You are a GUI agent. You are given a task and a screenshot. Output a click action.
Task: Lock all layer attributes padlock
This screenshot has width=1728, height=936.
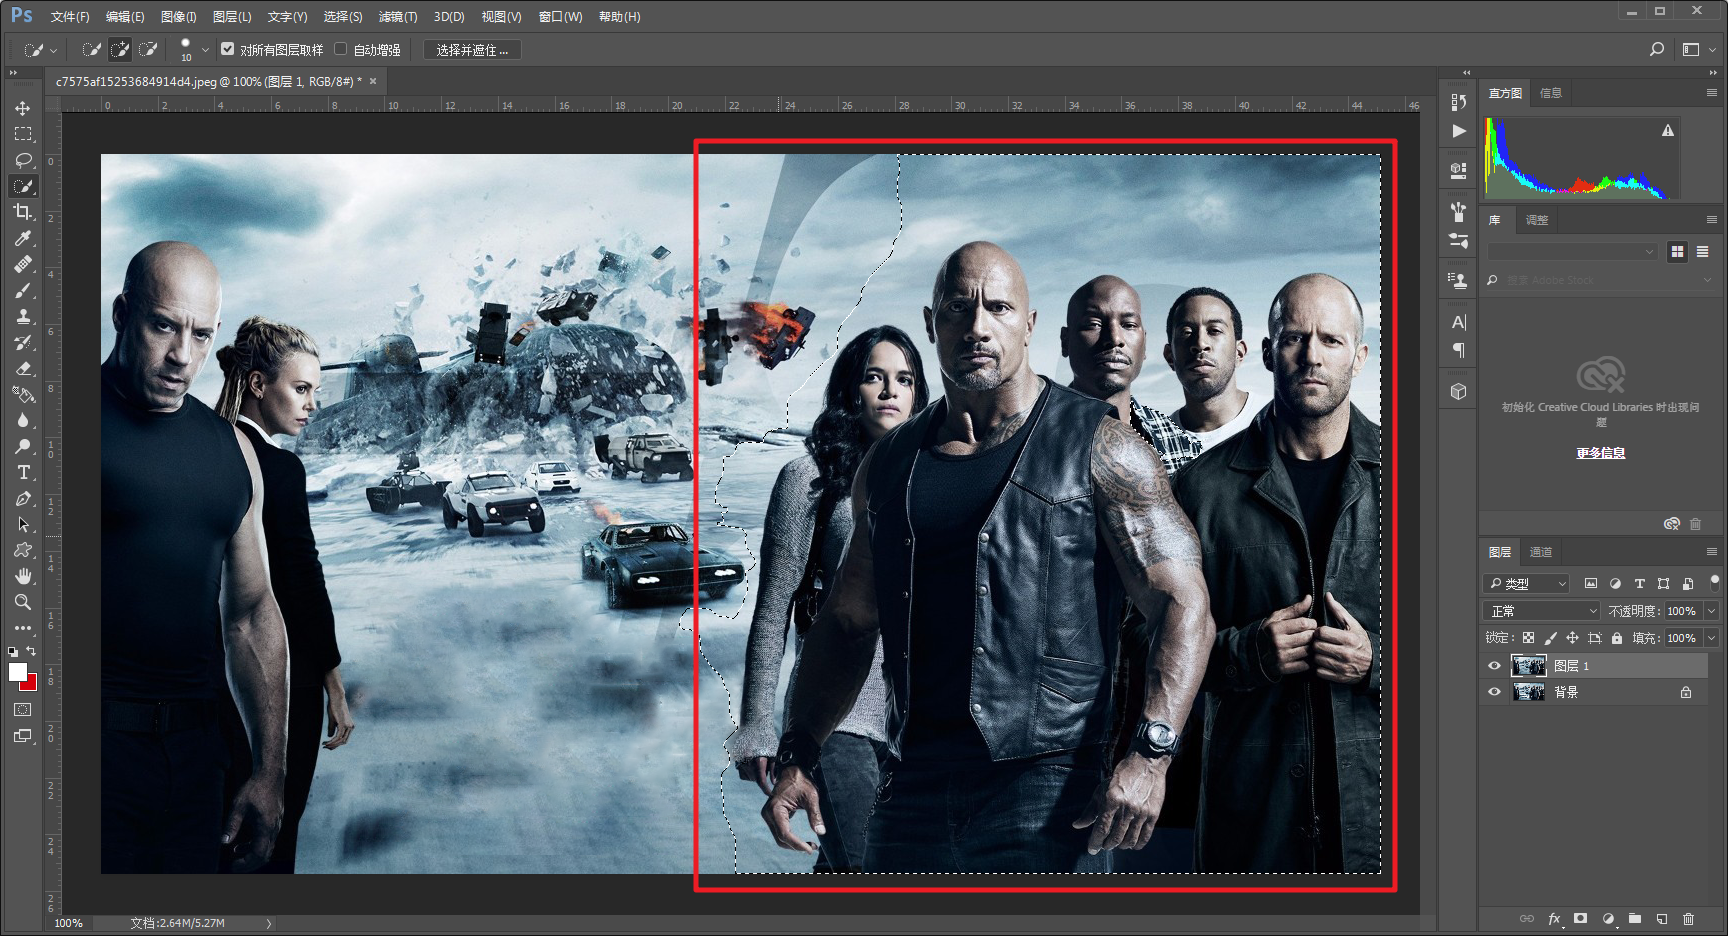pyautogui.click(x=1617, y=638)
